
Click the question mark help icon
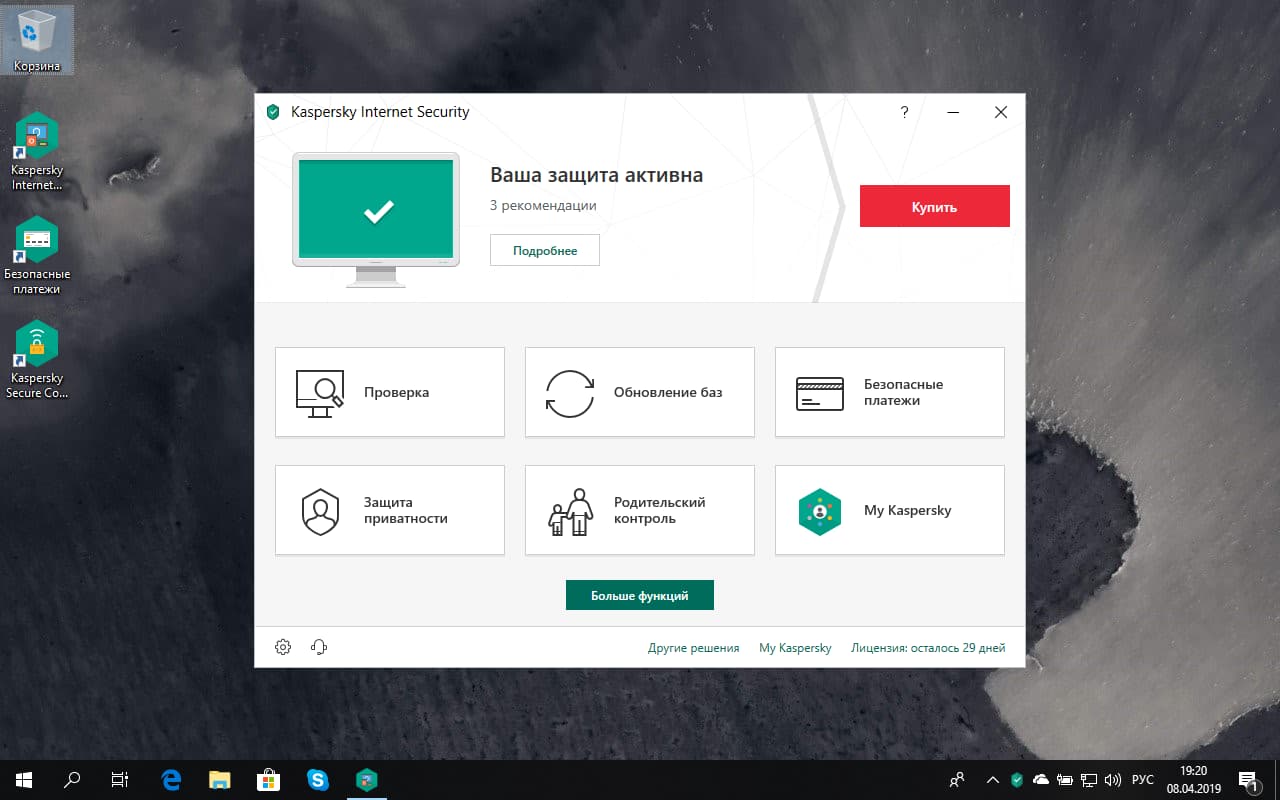pyautogui.click(x=905, y=112)
